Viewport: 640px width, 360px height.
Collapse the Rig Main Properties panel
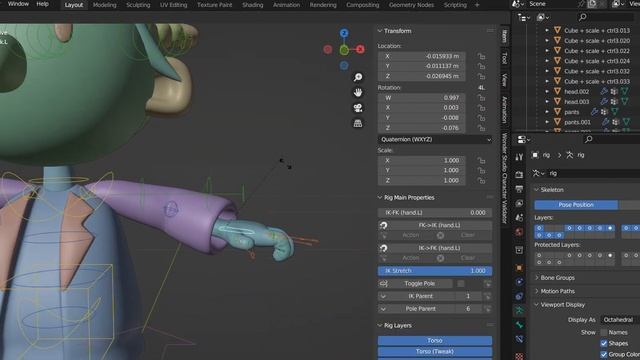point(380,198)
